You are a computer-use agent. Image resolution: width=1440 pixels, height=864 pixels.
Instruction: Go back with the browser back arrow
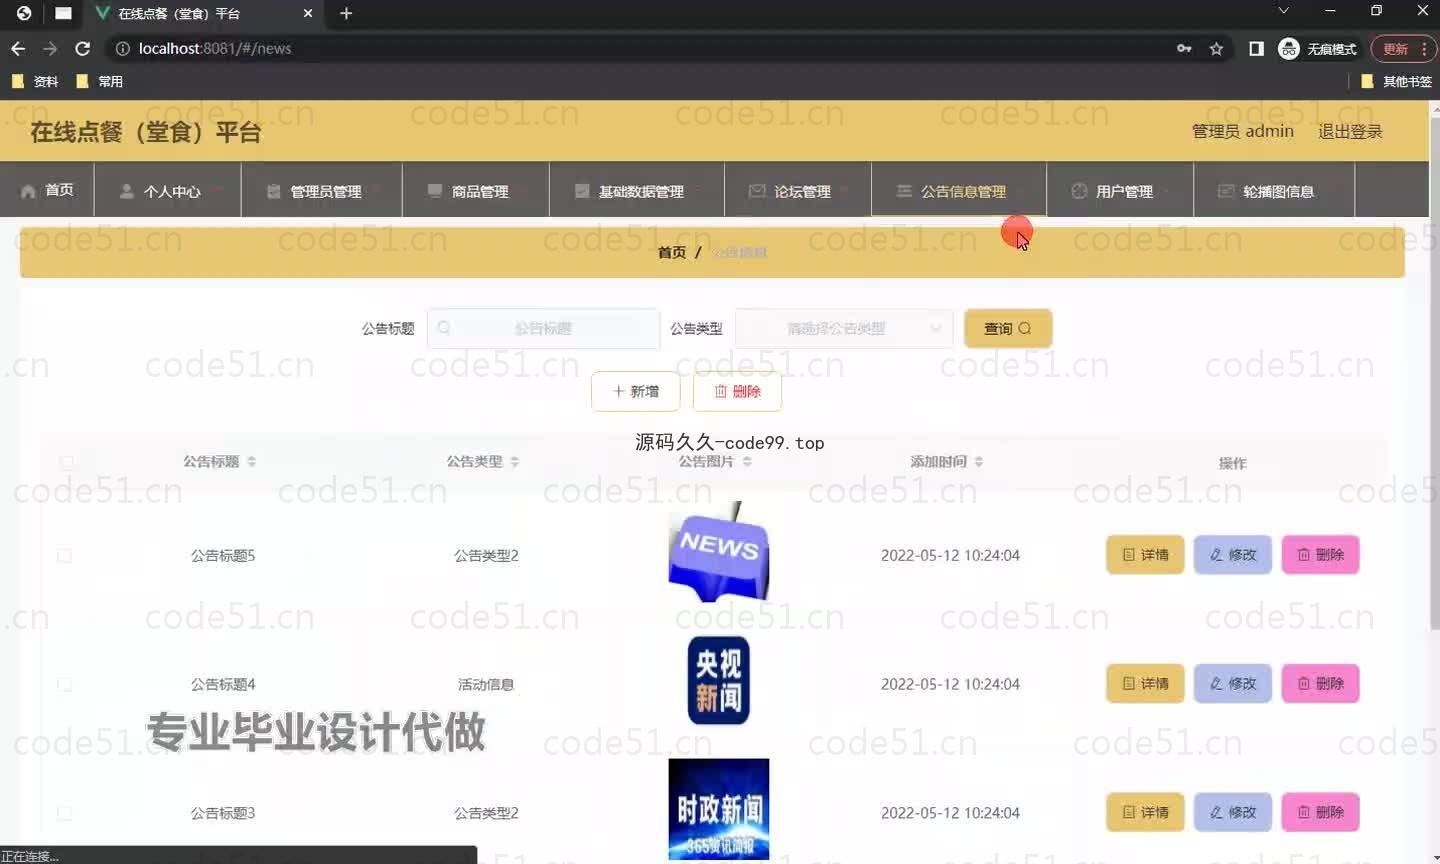coord(18,48)
